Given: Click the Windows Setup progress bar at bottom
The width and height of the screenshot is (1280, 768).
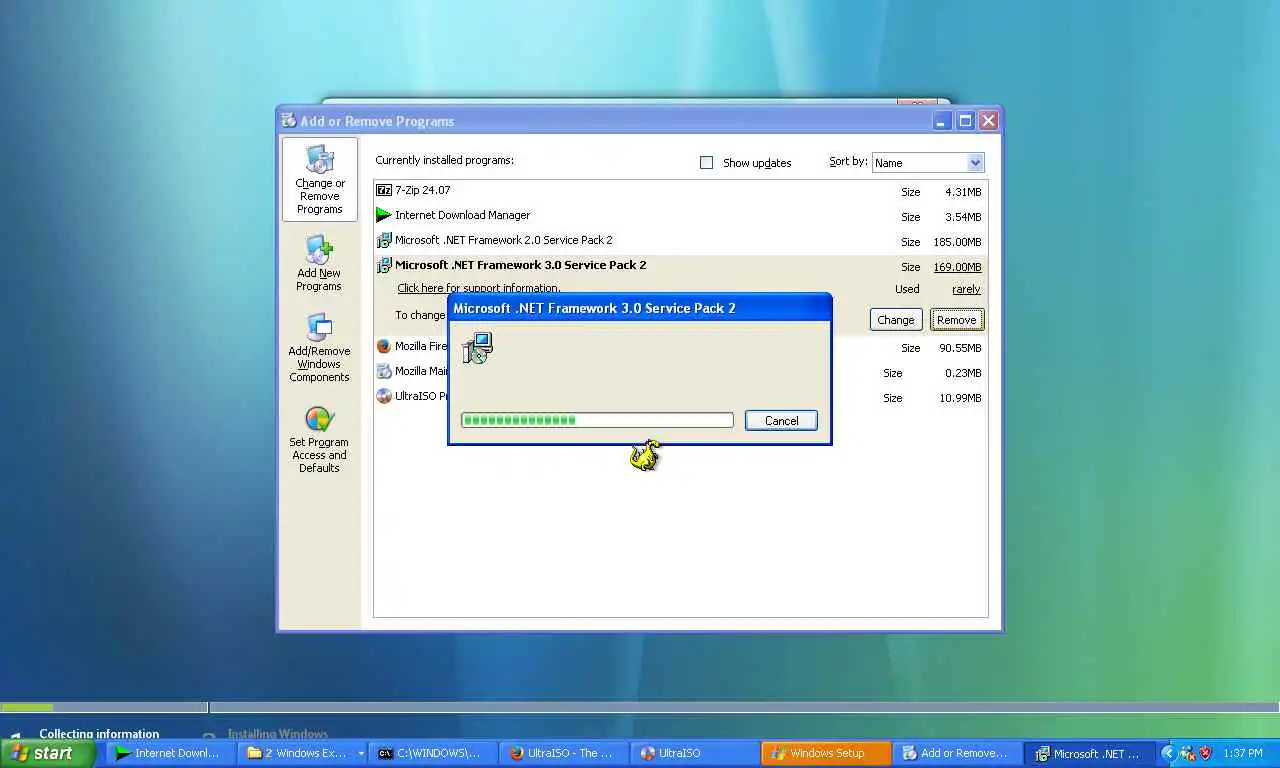Looking at the screenshot, I should (x=640, y=707).
